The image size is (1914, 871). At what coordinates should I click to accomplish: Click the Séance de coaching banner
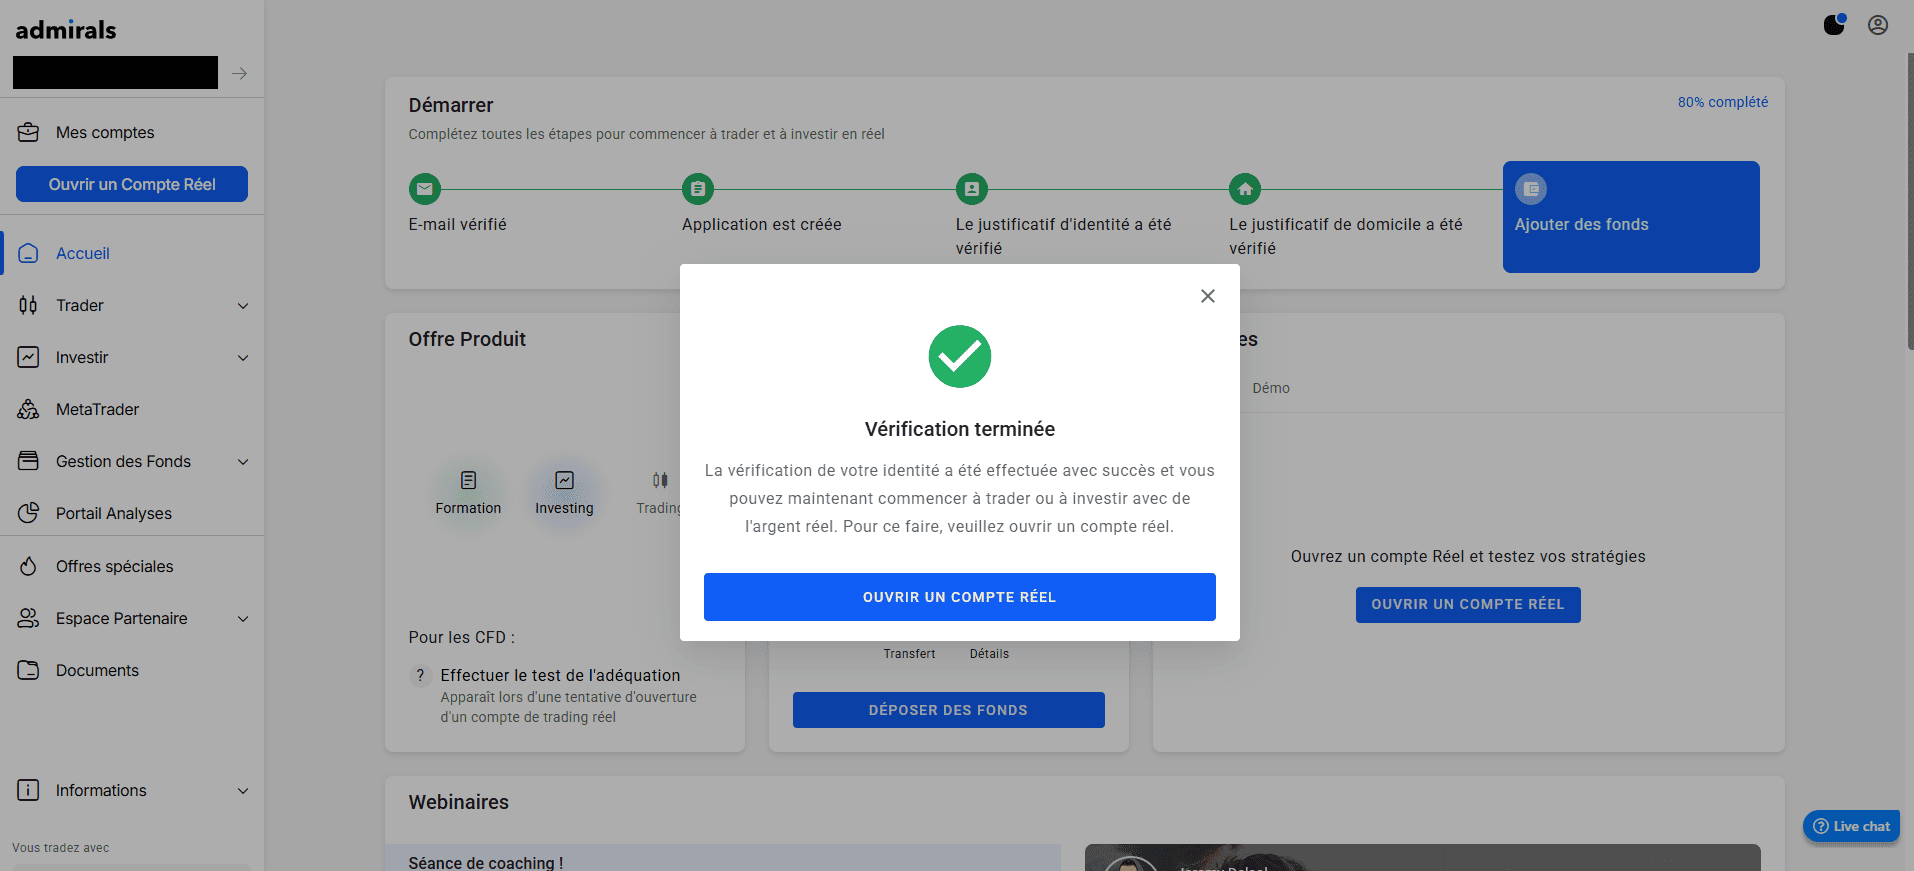[722, 858]
